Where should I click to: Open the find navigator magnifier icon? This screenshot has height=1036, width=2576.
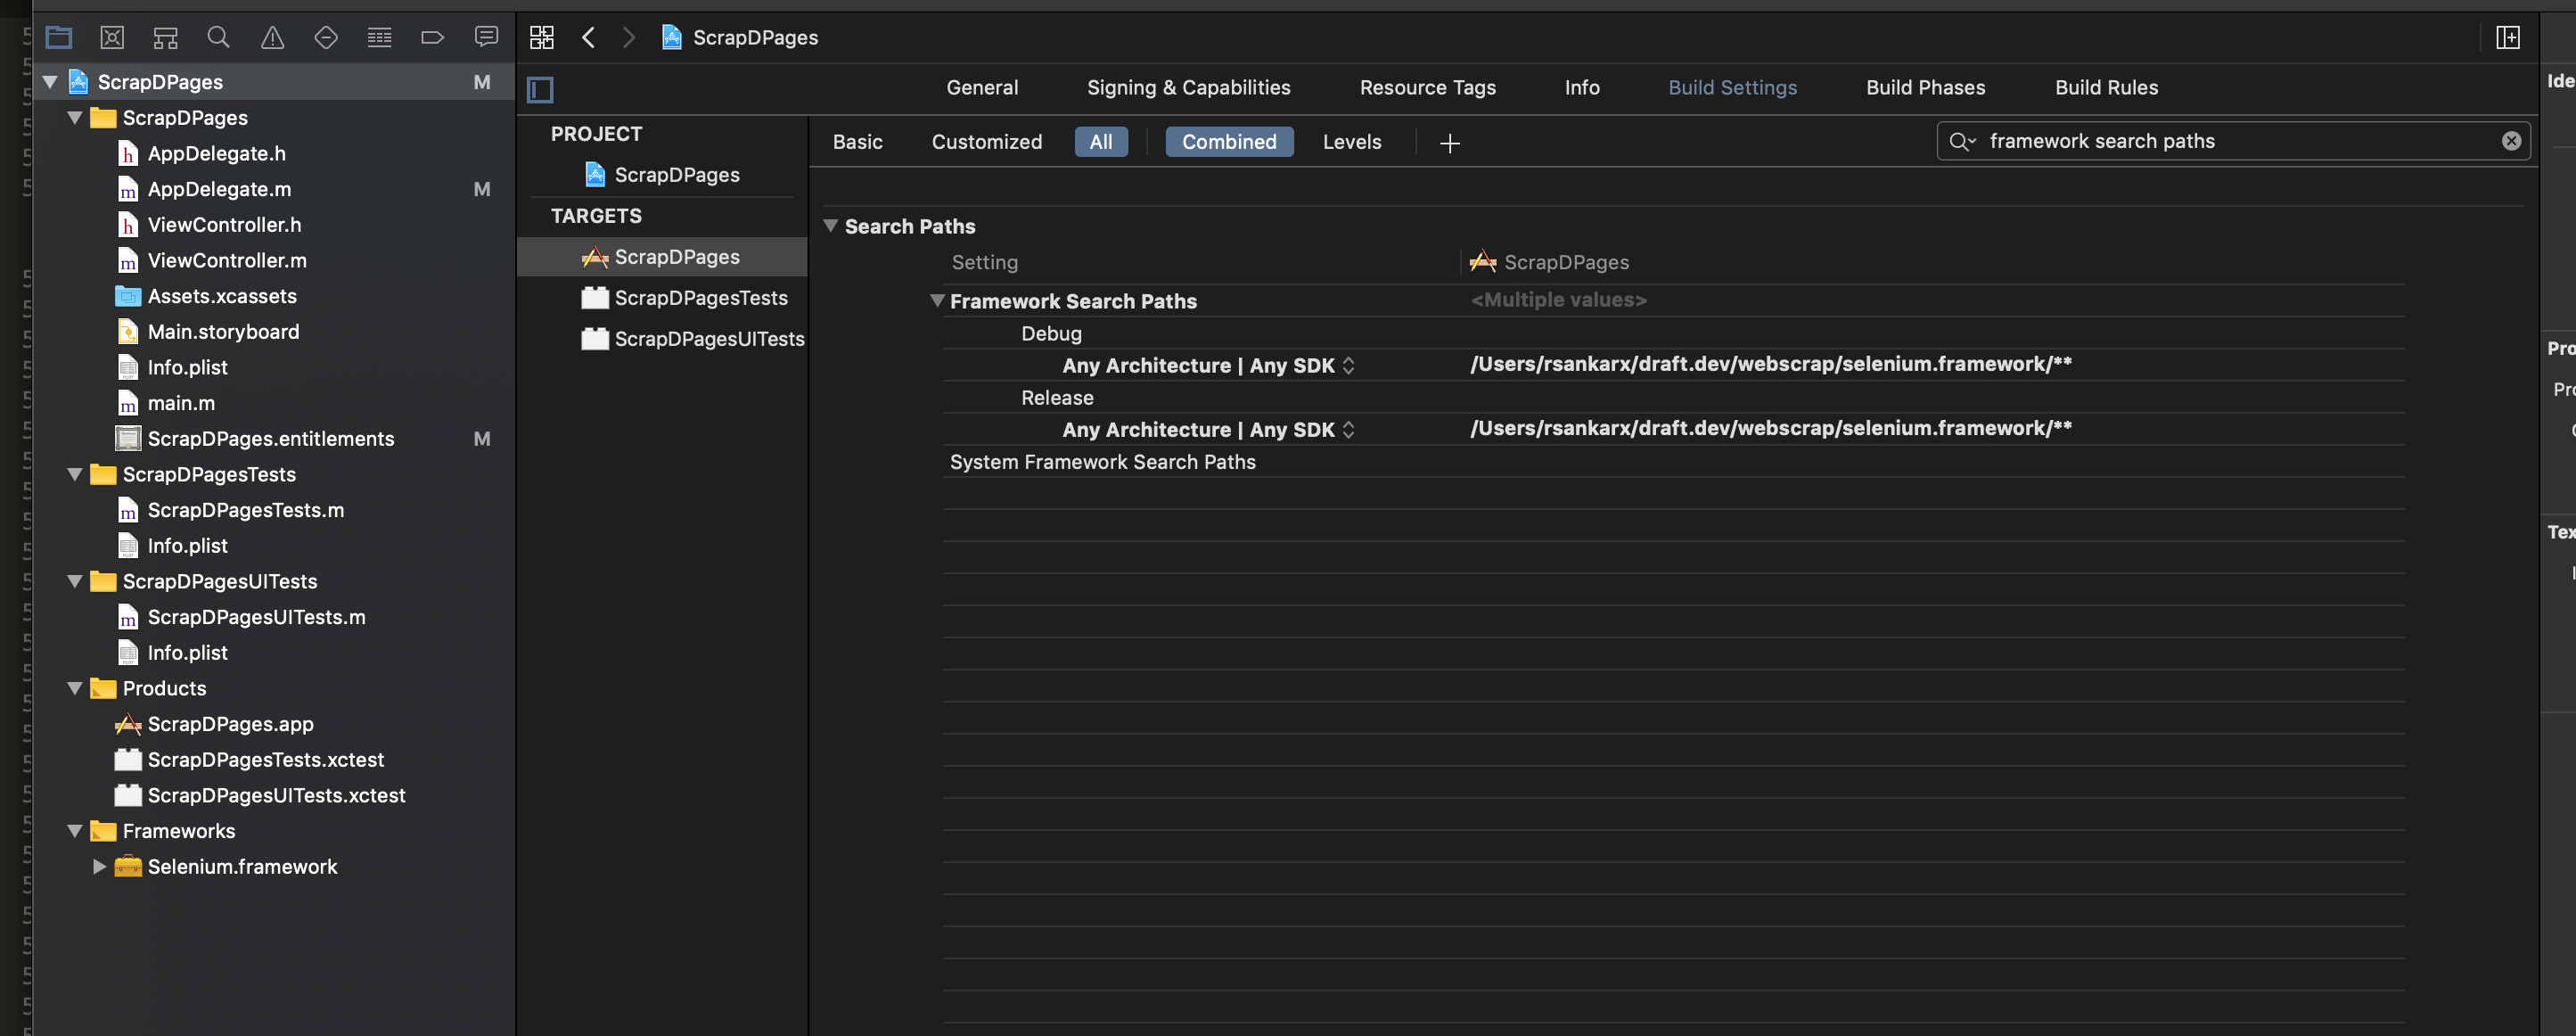tap(218, 38)
